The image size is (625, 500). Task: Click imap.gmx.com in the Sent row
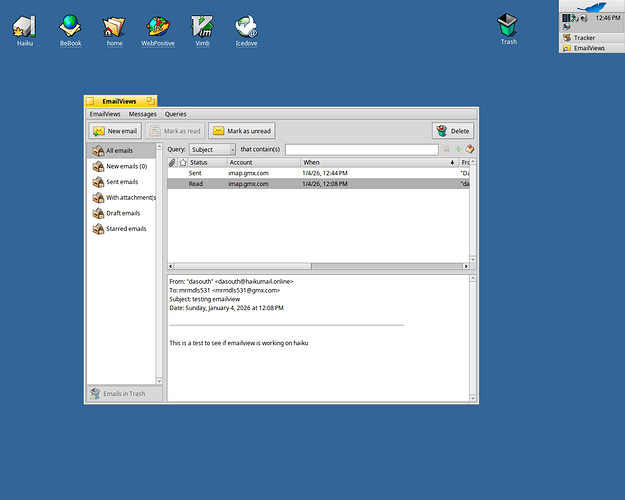pyautogui.click(x=248, y=173)
